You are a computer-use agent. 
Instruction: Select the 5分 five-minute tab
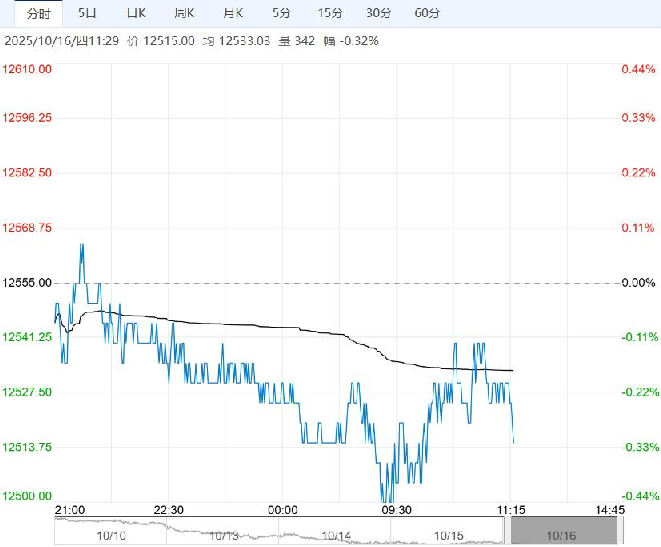[282, 13]
